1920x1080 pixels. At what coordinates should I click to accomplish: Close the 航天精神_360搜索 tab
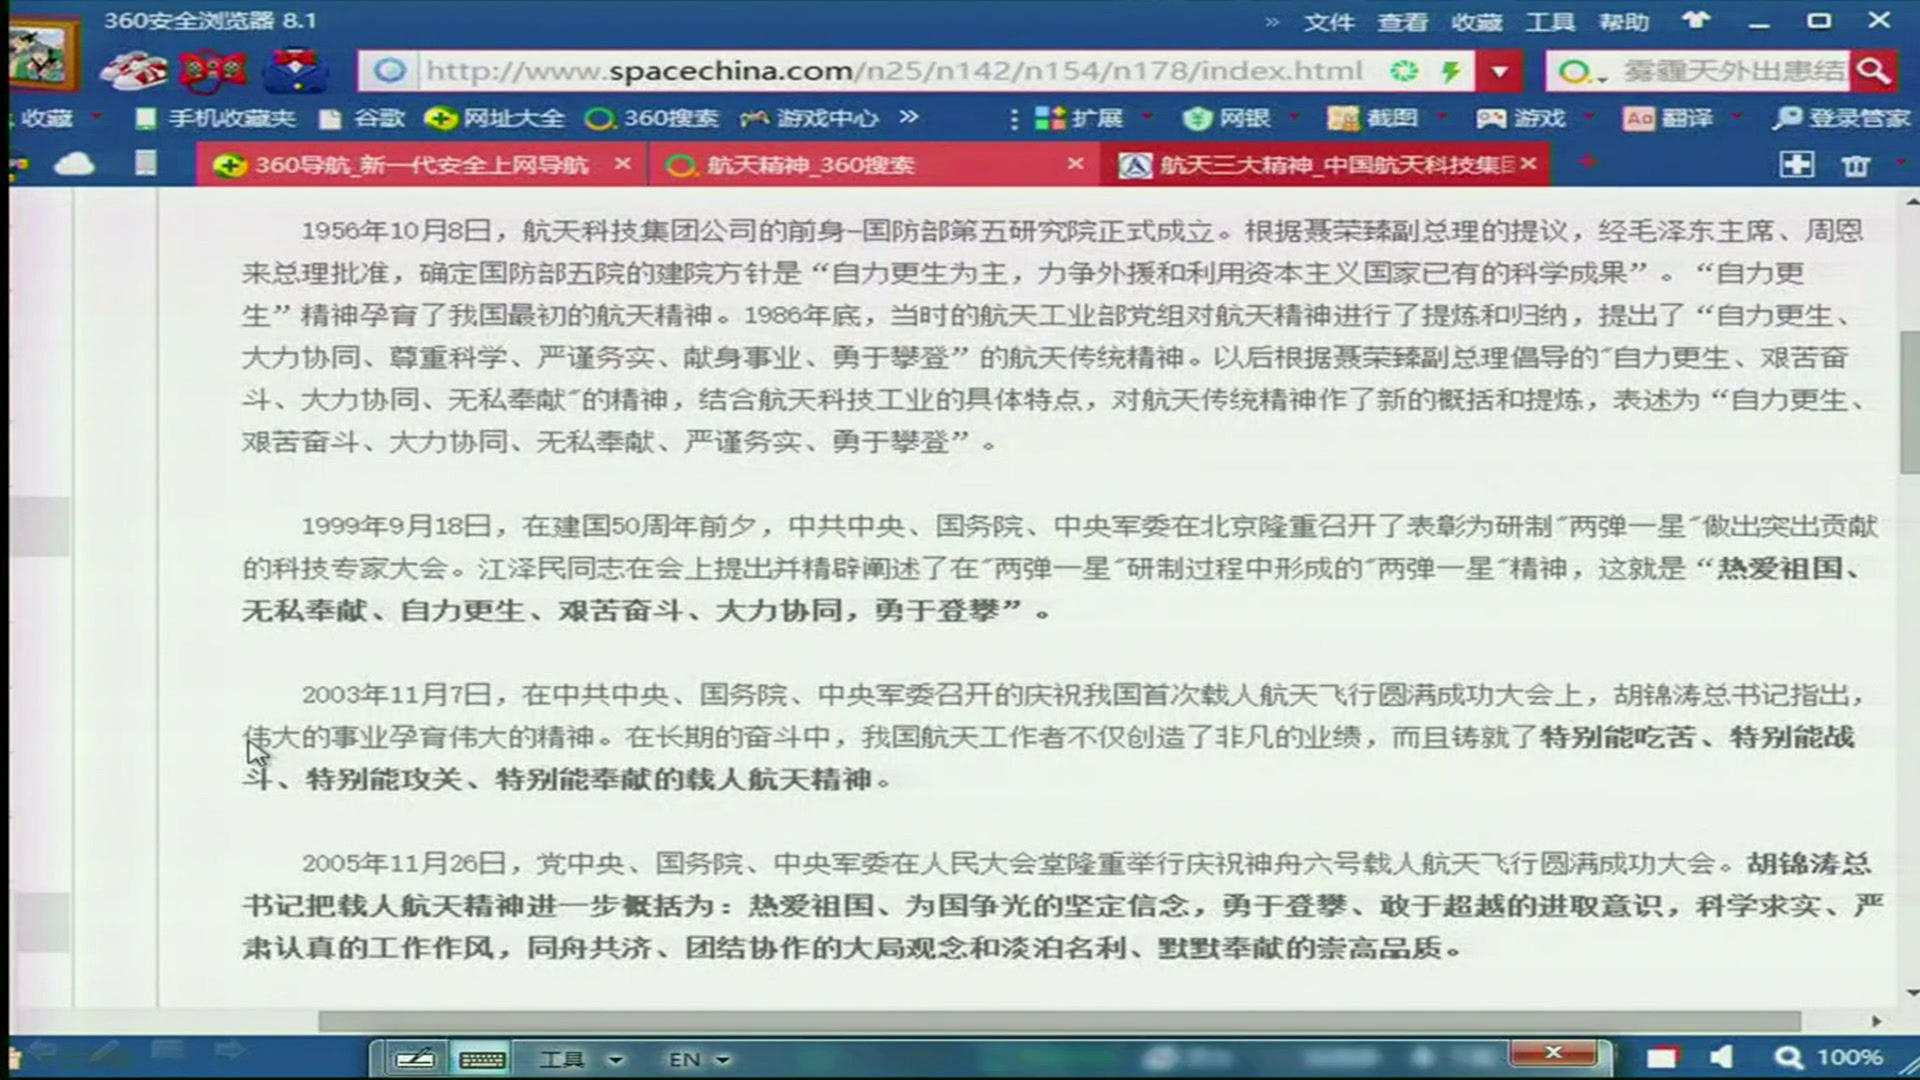[x=1075, y=163]
